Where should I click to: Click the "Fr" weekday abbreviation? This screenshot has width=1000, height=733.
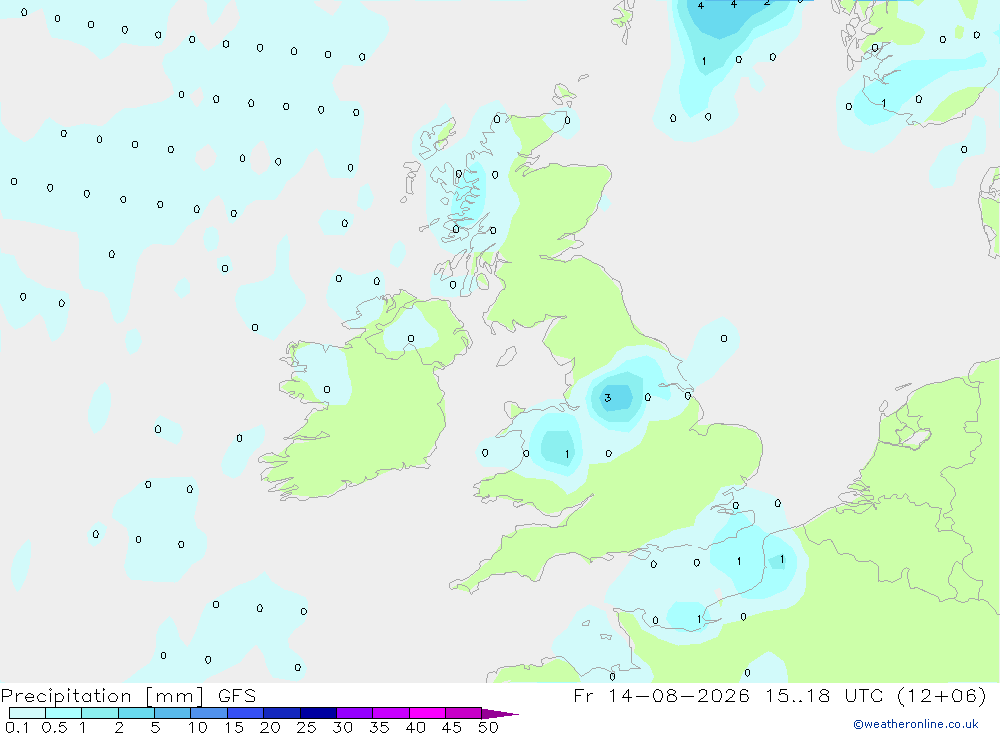click(583, 695)
